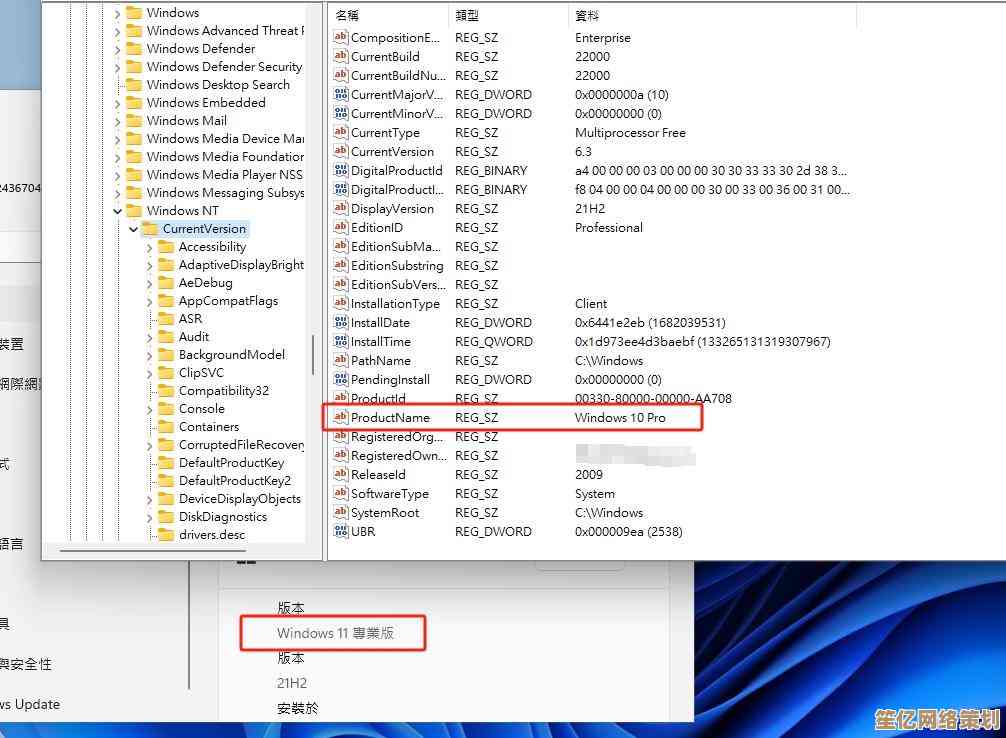The width and height of the screenshot is (1006, 738).
Task: Click the CurrentVersion open folder icon
Action: 150,229
